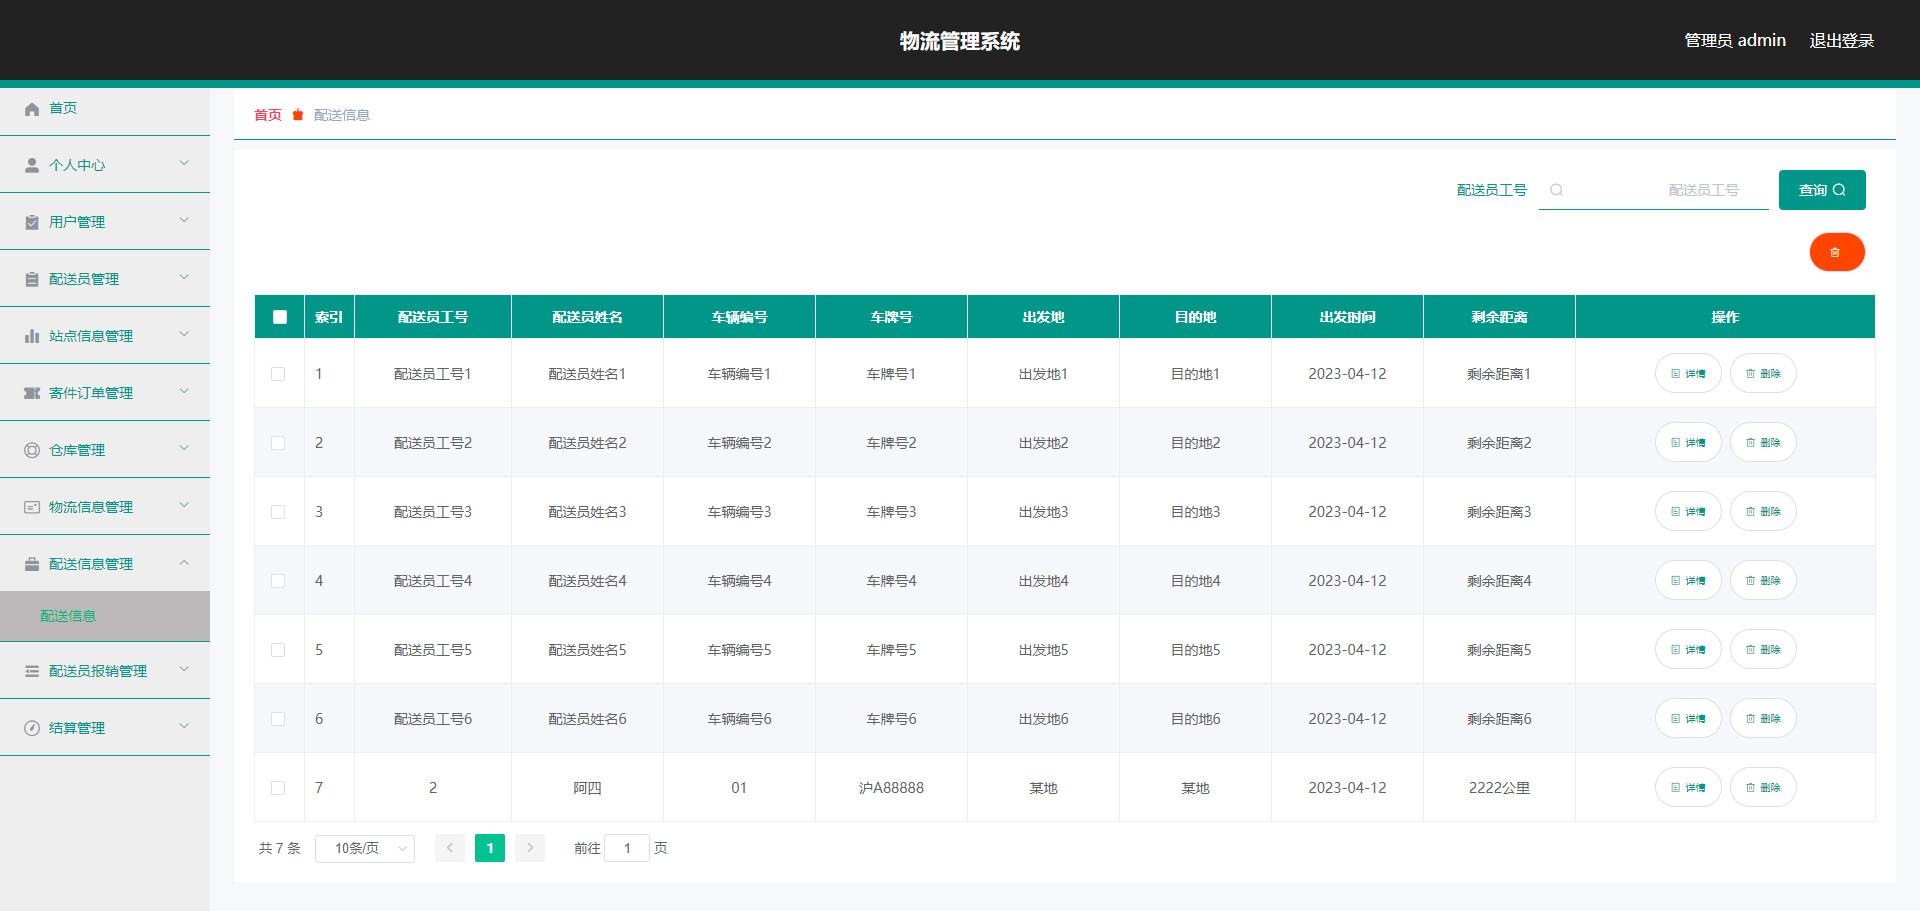1920x911 pixels.
Task: Collapse the 配送信息管理 chevron
Action: (x=184, y=562)
